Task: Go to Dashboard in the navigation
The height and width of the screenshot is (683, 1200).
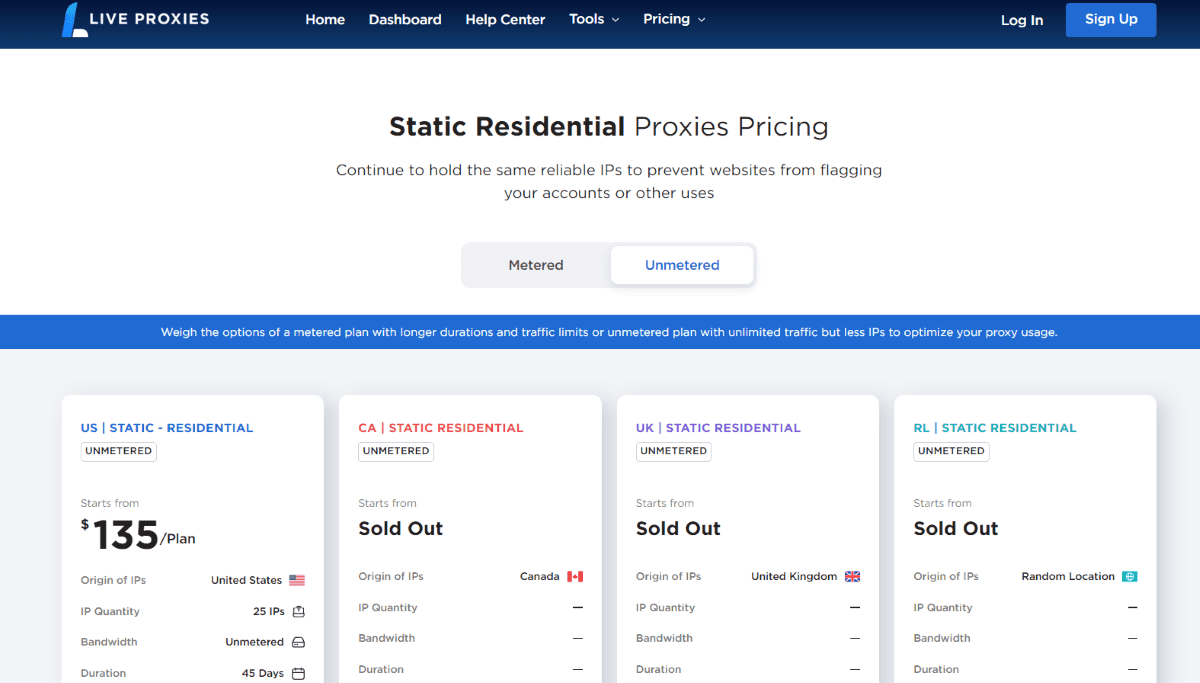Action: [405, 20]
